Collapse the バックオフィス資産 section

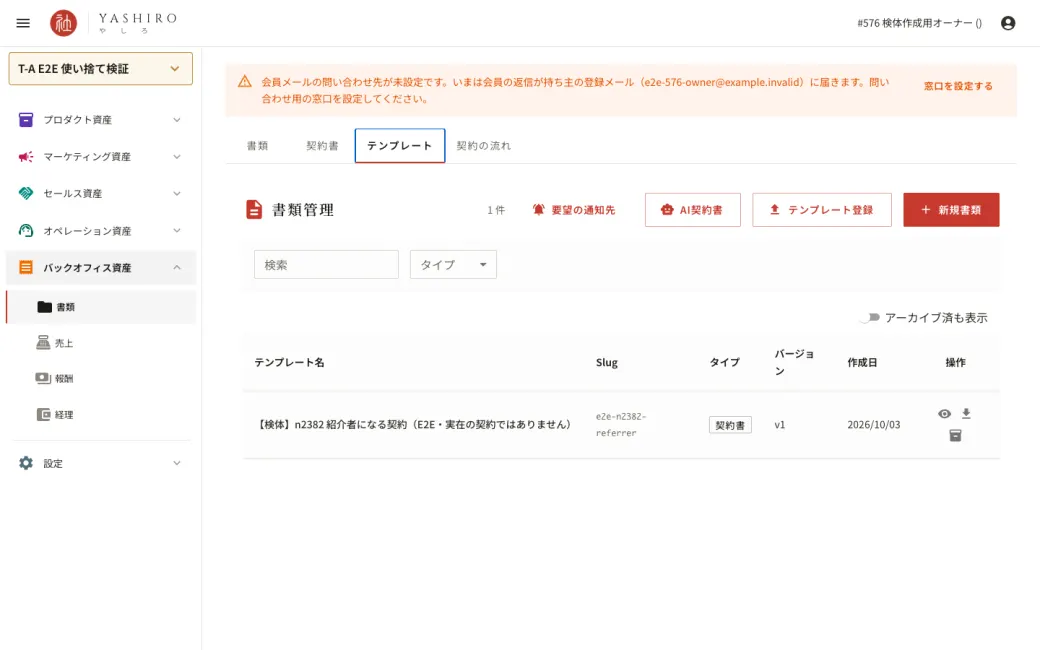pyautogui.click(x=177, y=267)
